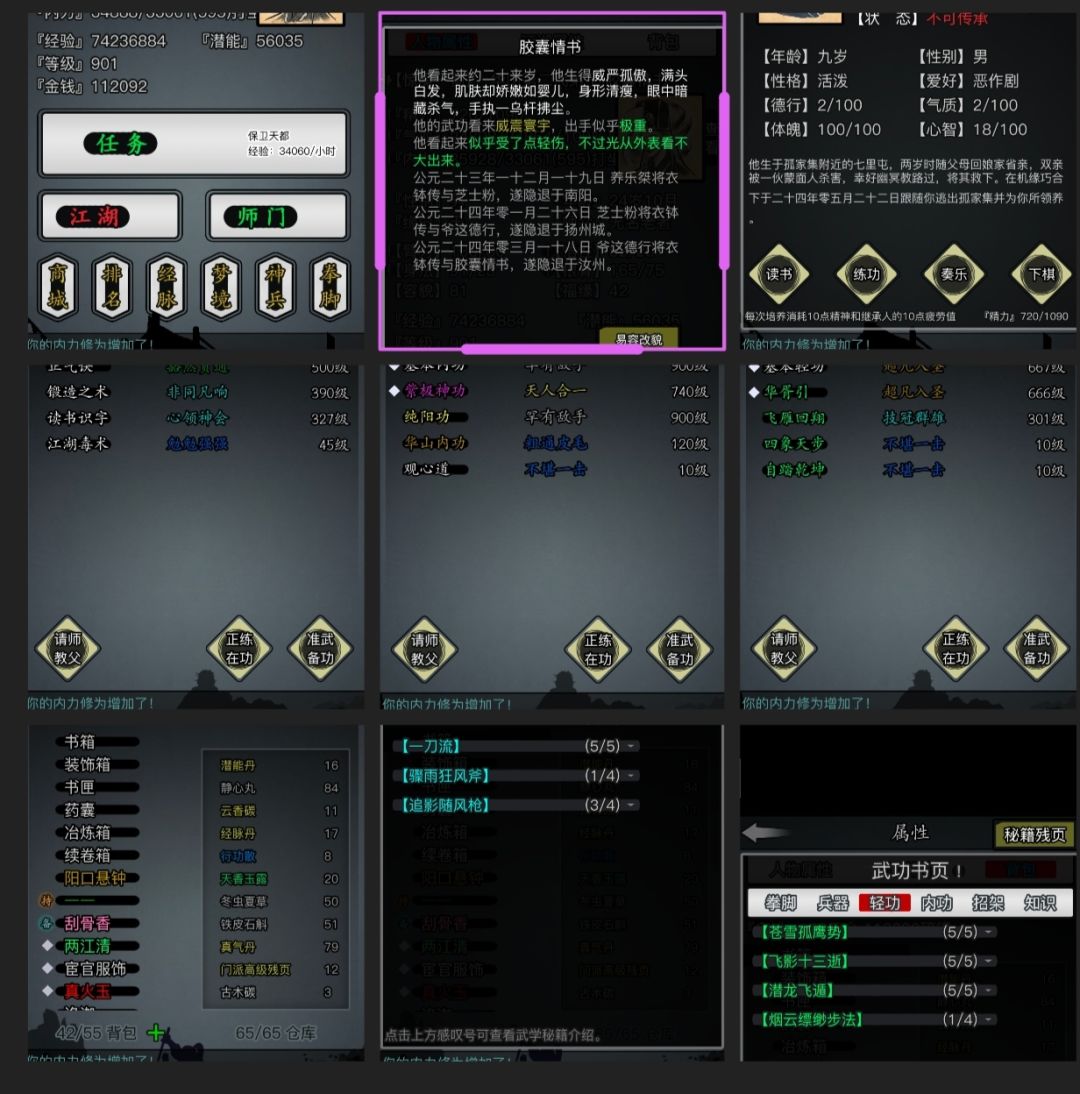The image size is (1080, 1094).
Task: Tap 正练在功 in the 紫极神功 panel
Action: (598, 649)
